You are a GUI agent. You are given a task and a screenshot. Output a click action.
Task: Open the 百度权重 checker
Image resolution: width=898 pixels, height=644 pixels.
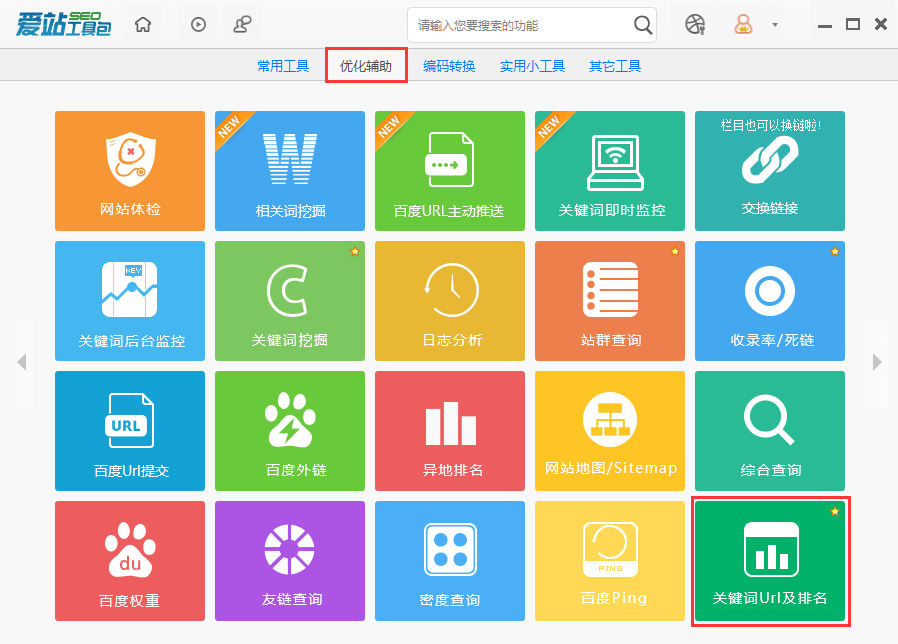pos(129,560)
